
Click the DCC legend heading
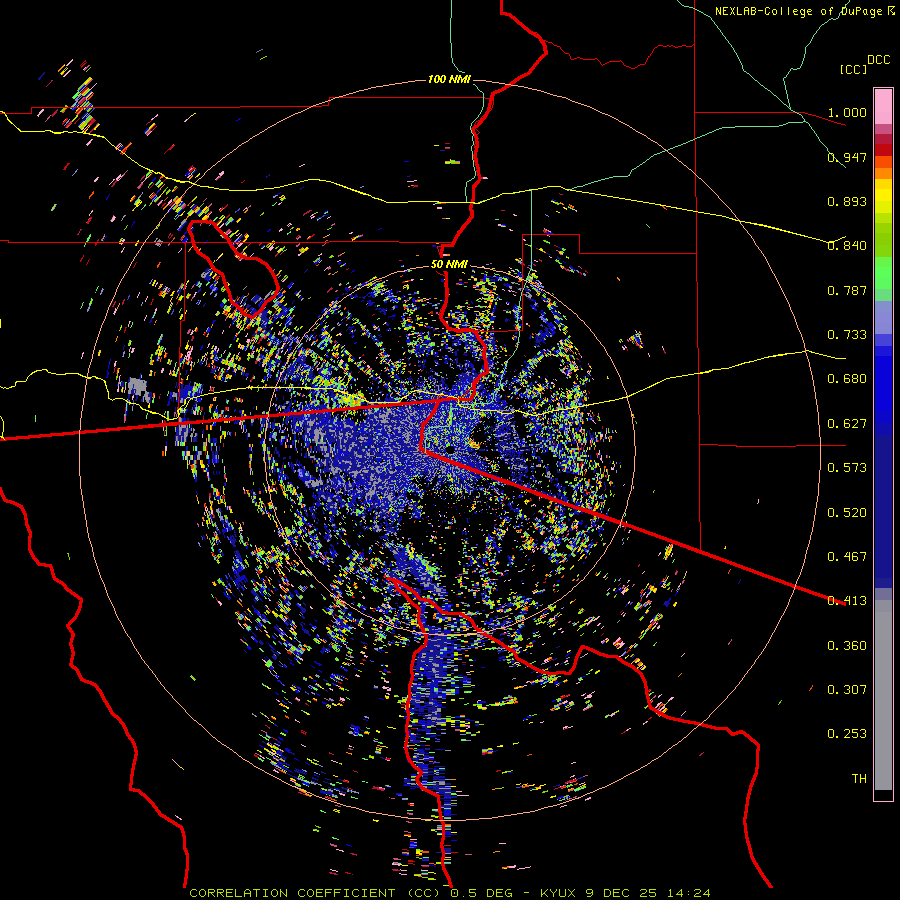(878, 60)
